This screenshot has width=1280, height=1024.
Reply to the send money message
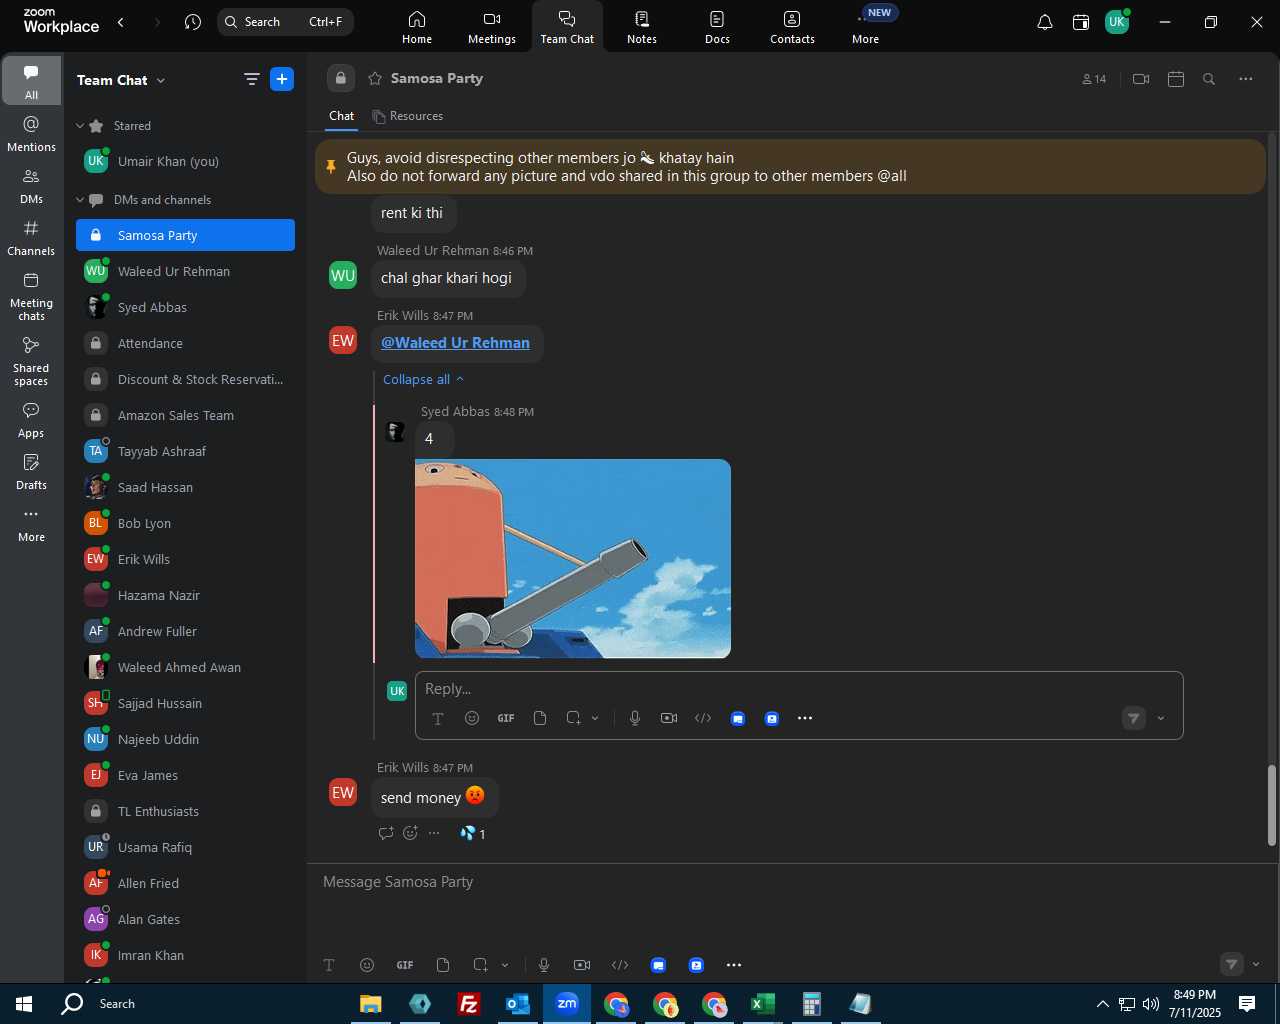pos(386,833)
